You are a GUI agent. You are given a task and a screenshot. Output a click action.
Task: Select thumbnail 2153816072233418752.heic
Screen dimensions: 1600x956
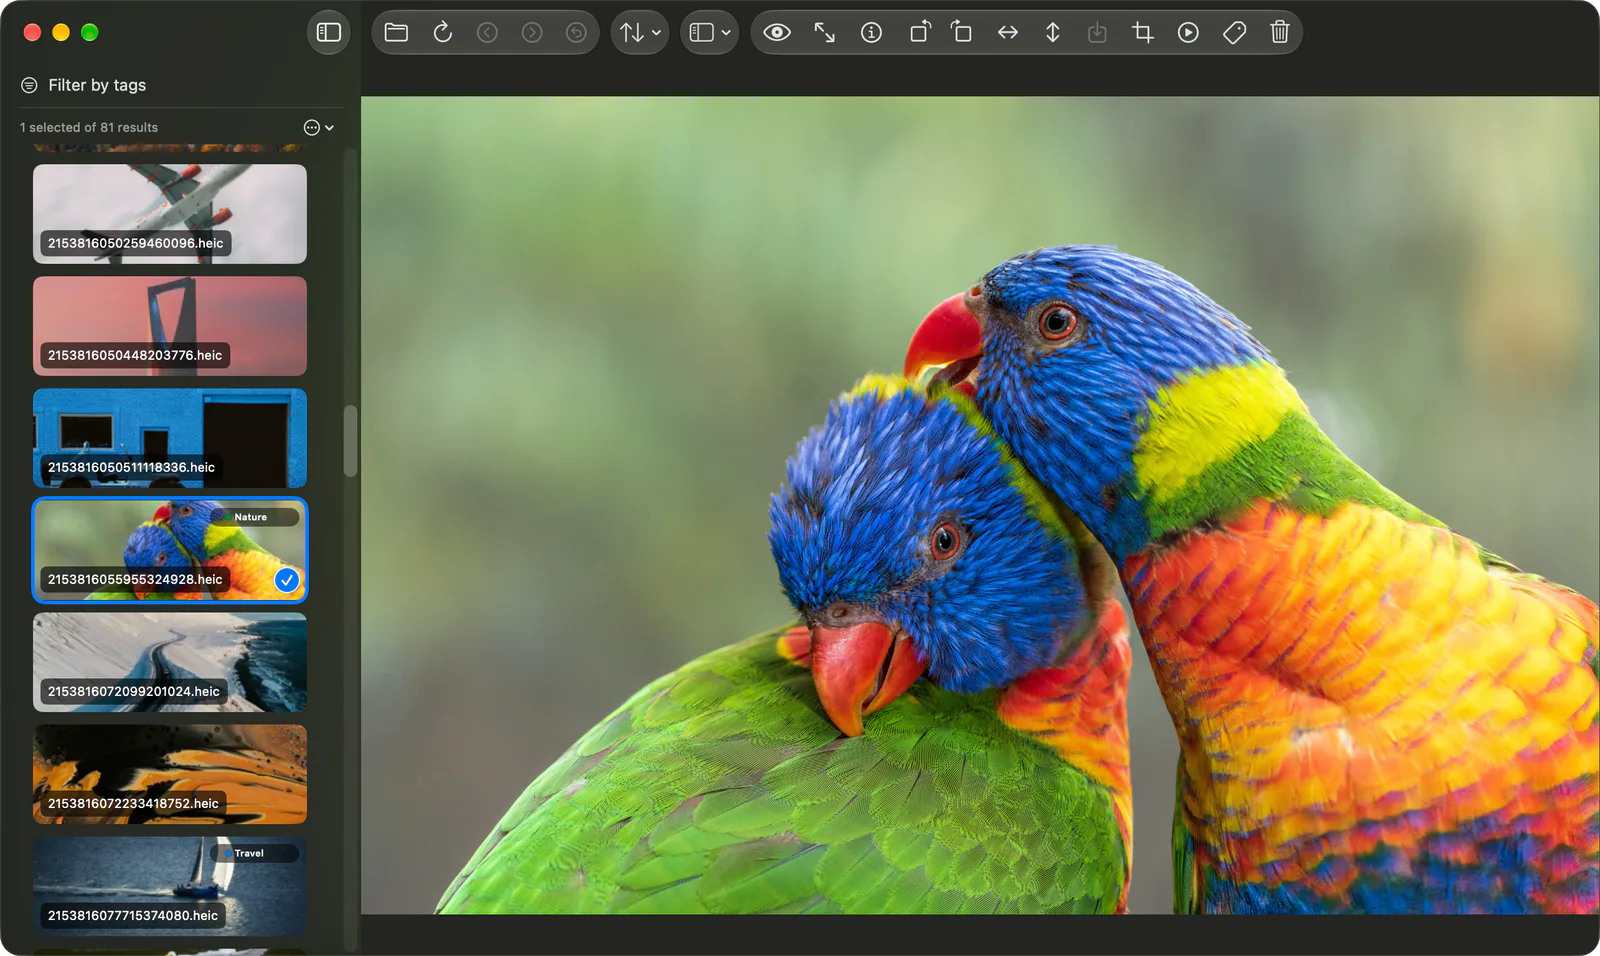(170, 774)
